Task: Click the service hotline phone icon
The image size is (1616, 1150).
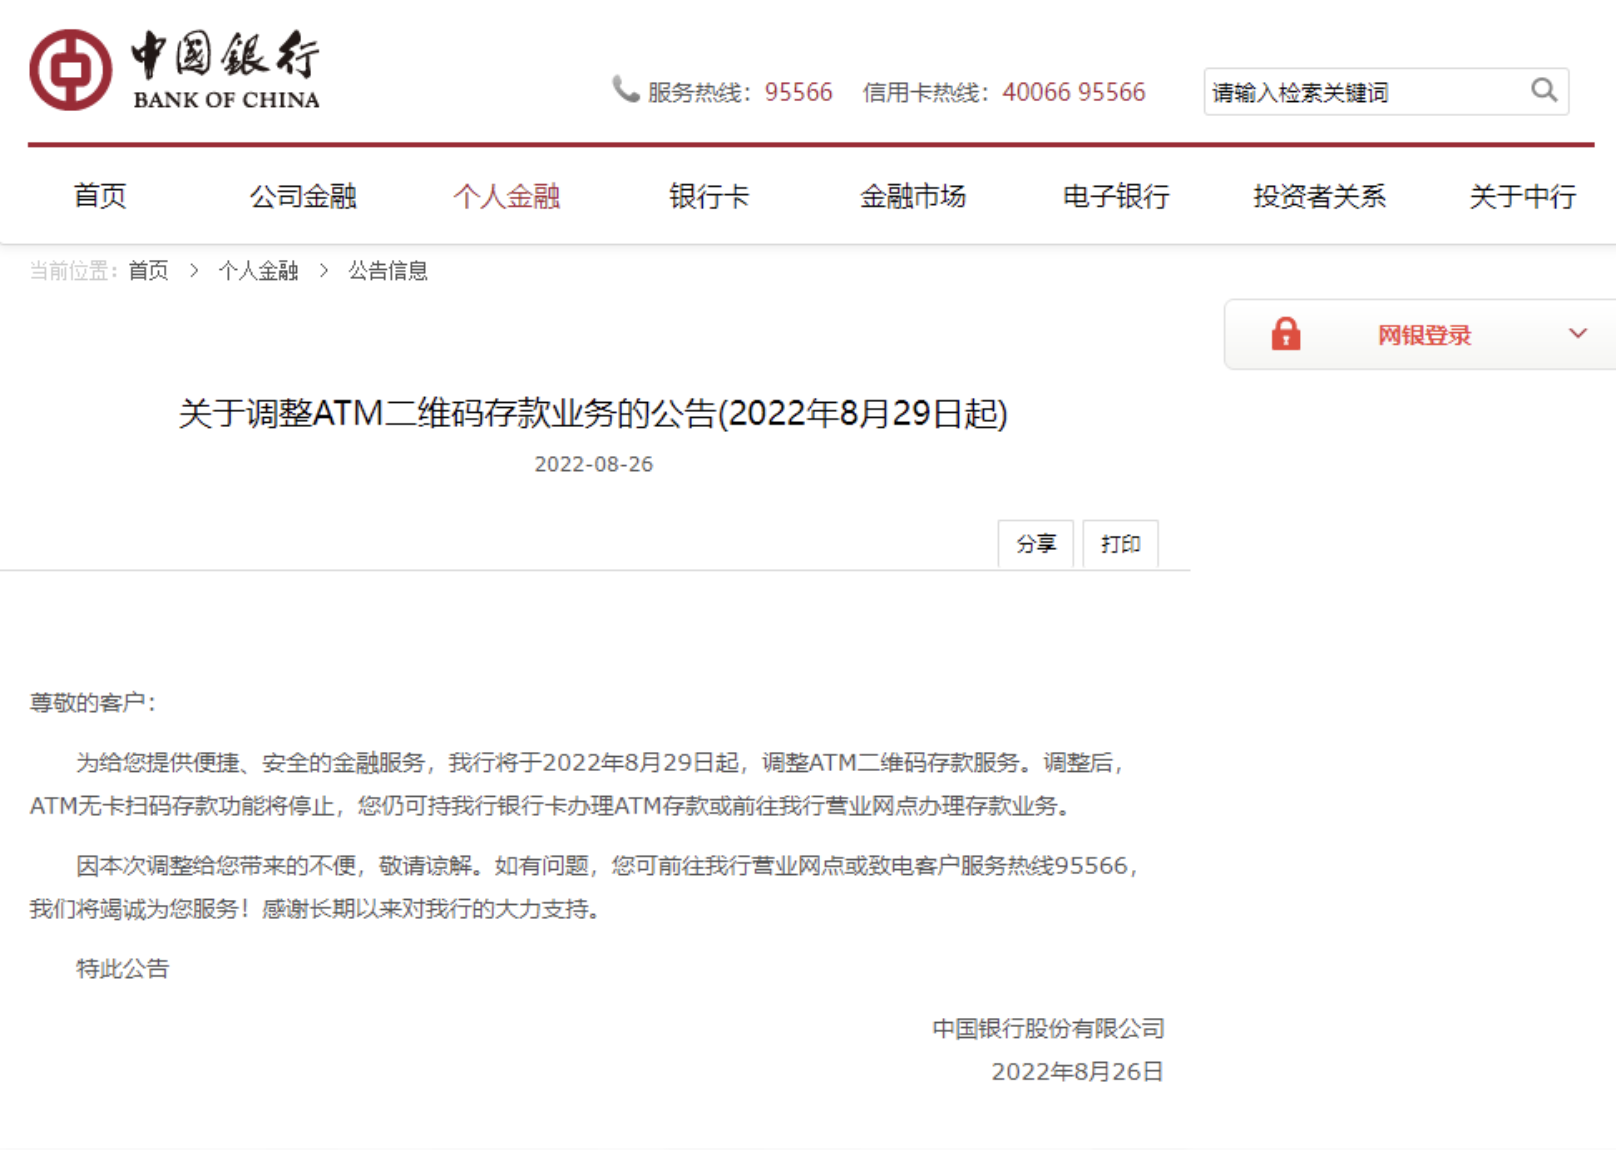Action: pyautogui.click(x=625, y=90)
